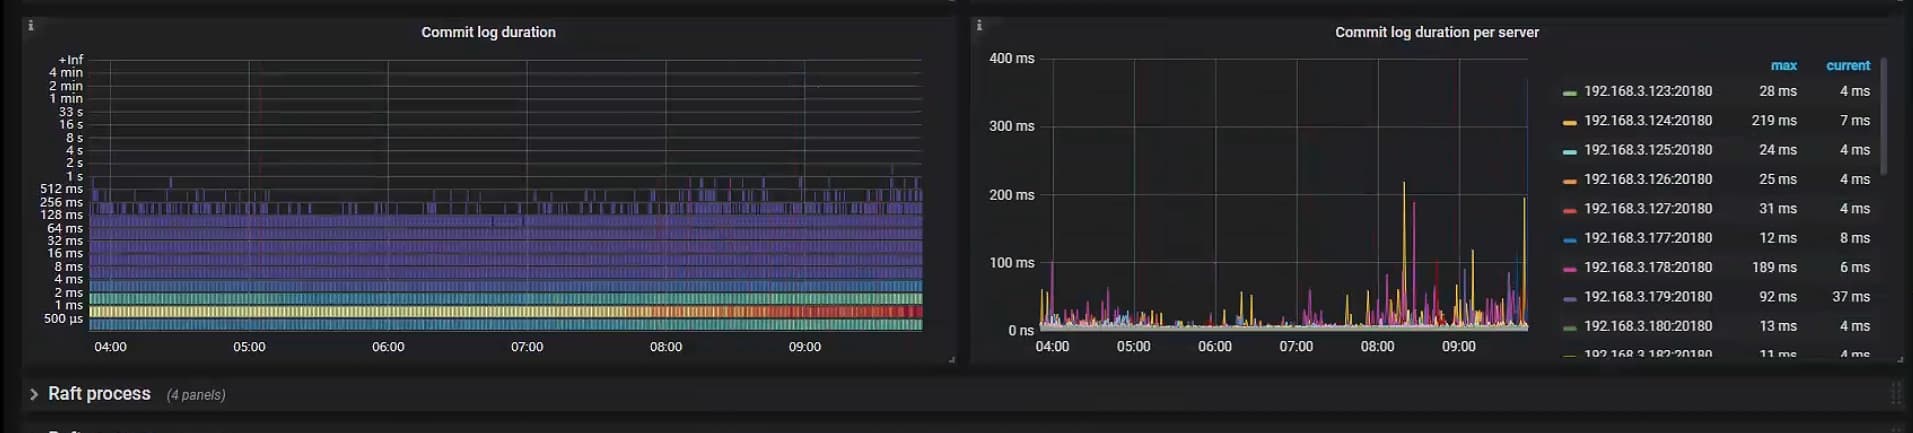Viewport: 1913px width, 433px height.
Task: Expand the Raft process row chevron
Action: 34,394
